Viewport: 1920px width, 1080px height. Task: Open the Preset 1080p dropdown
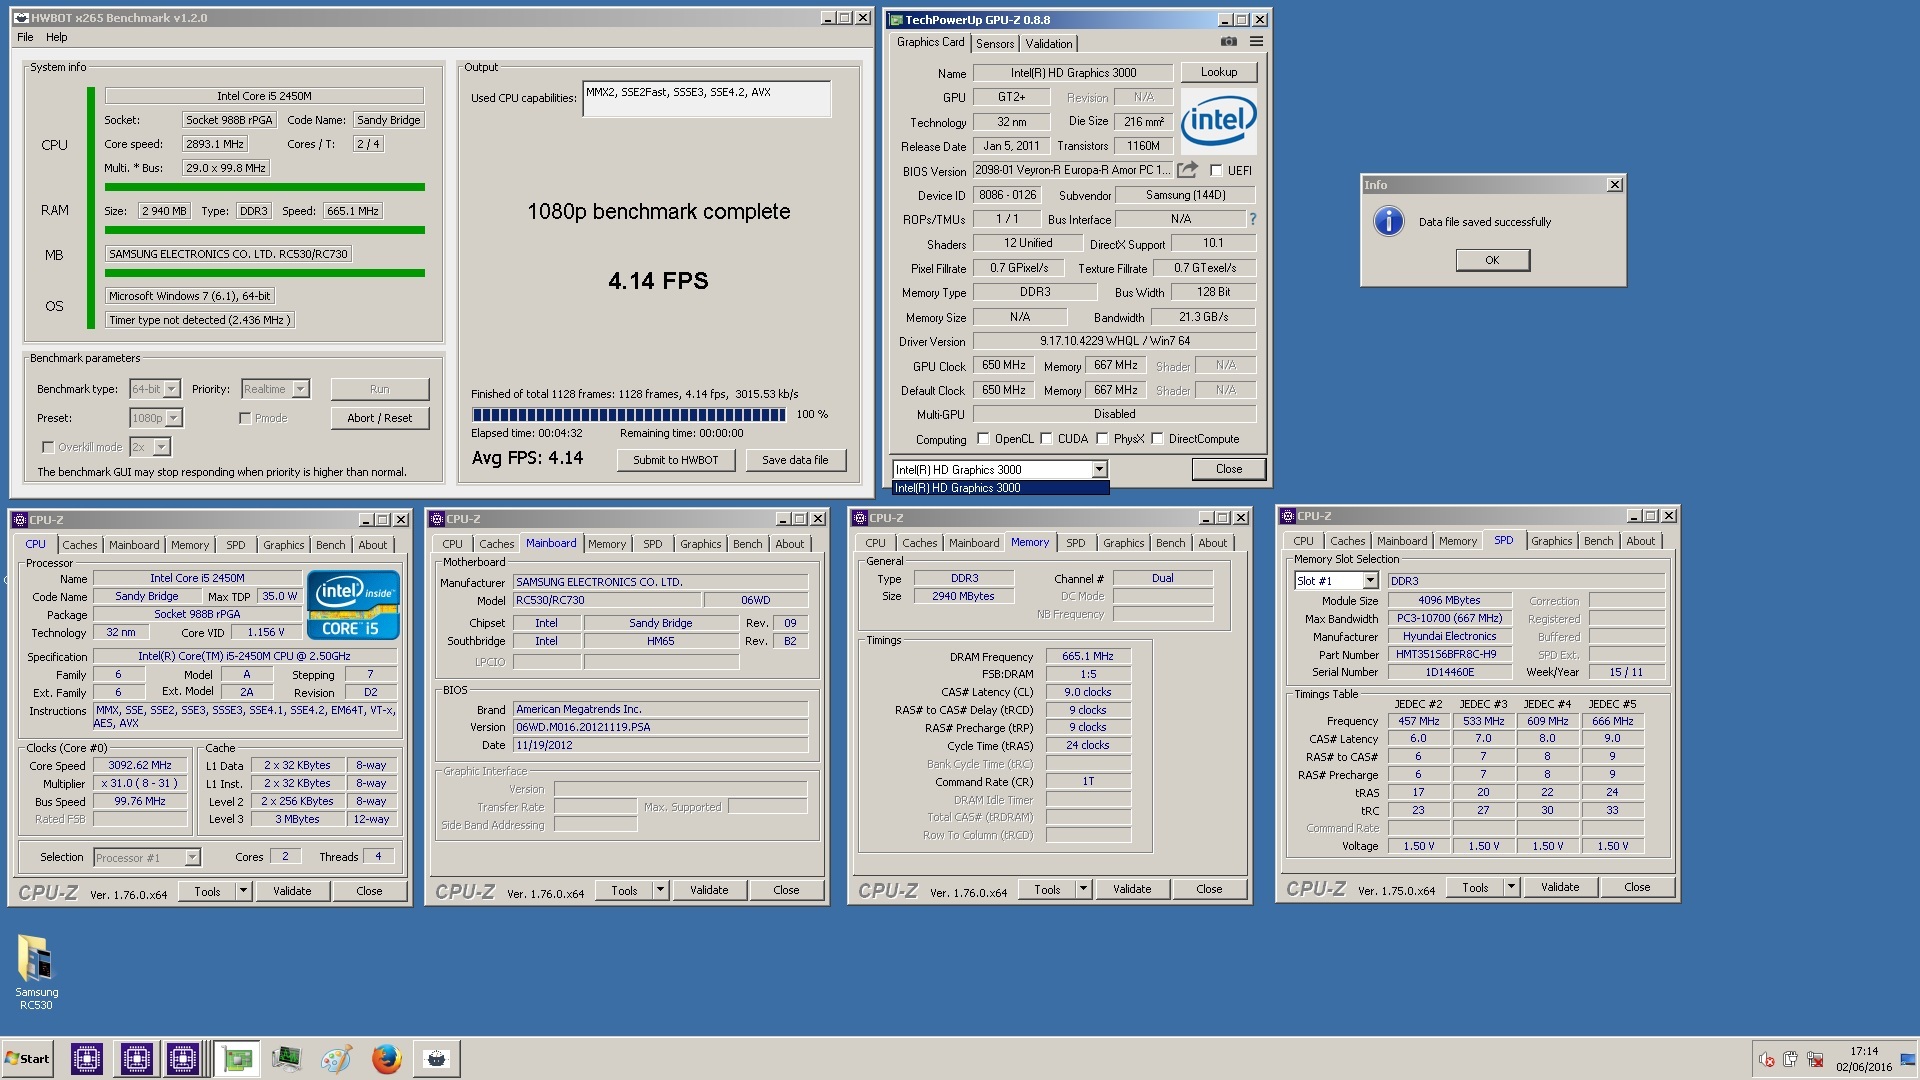pyautogui.click(x=174, y=418)
